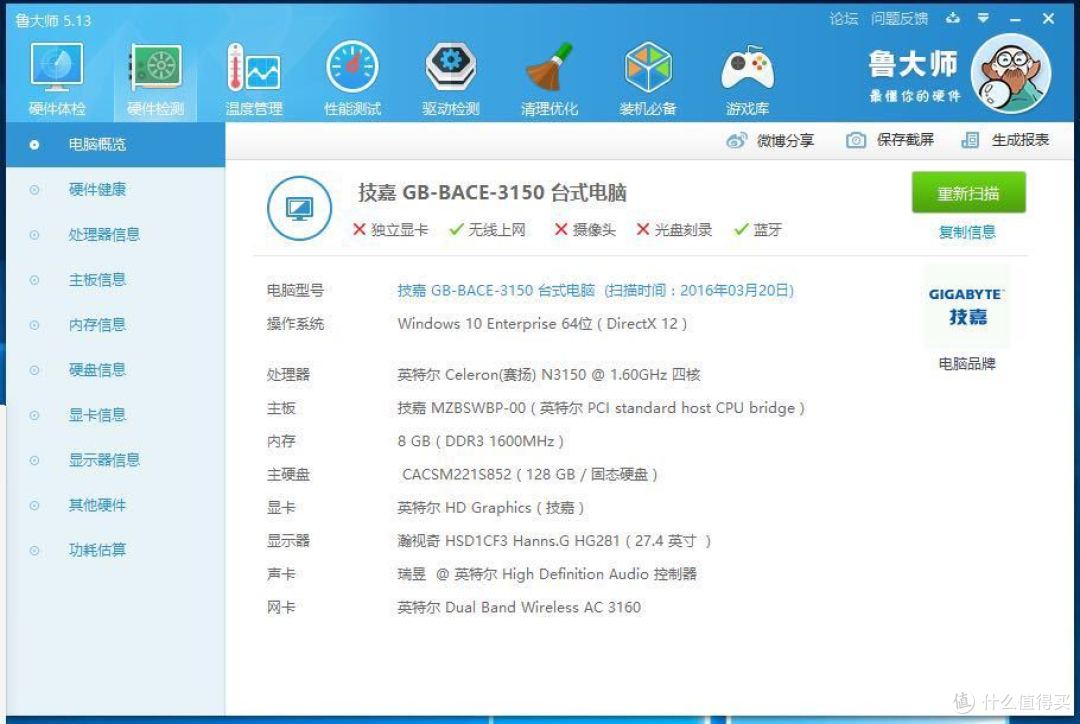Image resolution: width=1080 pixels, height=724 pixels.
Task: Click the 蓝牙 status indicator
Action: pyautogui.click(x=758, y=230)
